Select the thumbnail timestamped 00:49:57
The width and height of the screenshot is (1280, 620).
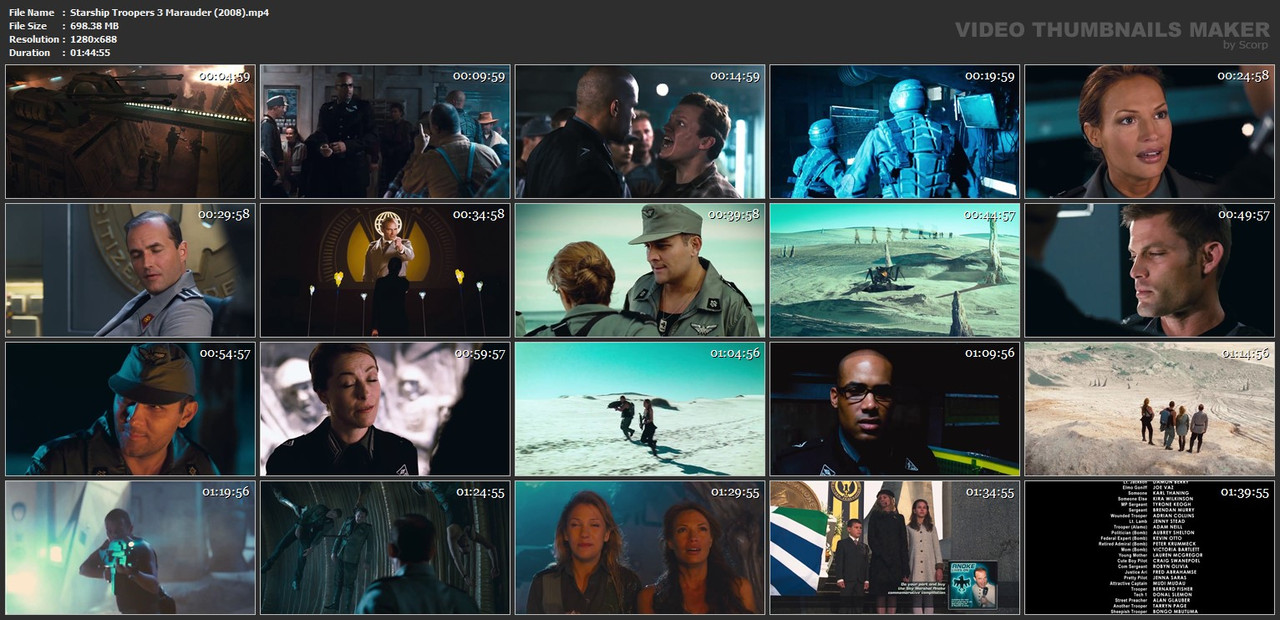click(x=1150, y=270)
